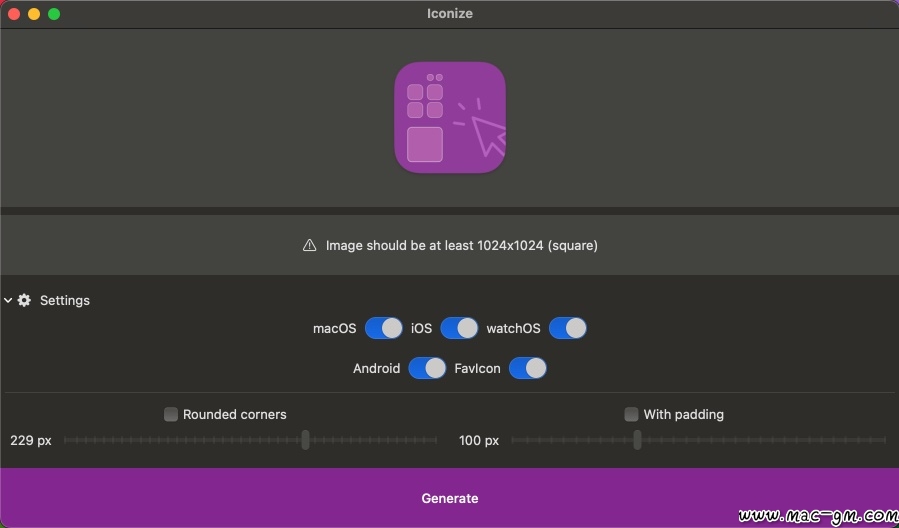Click the purple app icon preview image

click(x=450, y=117)
